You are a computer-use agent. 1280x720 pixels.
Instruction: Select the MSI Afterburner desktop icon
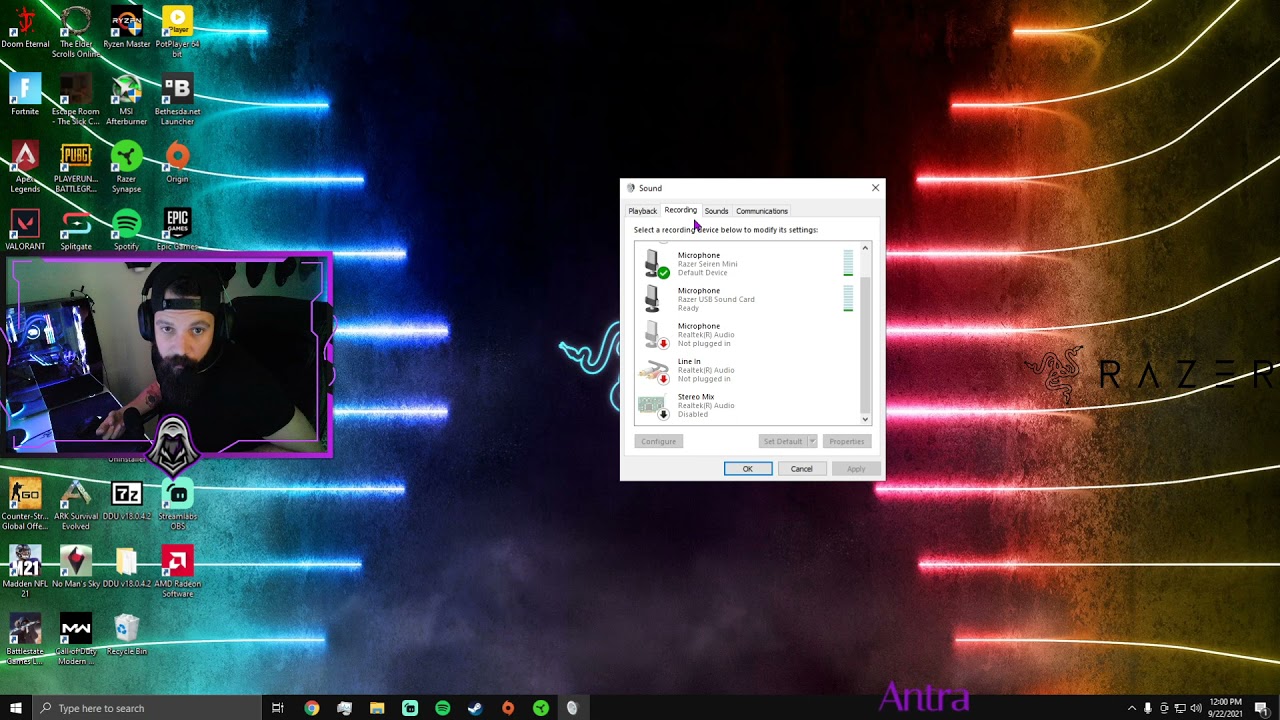tap(127, 100)
